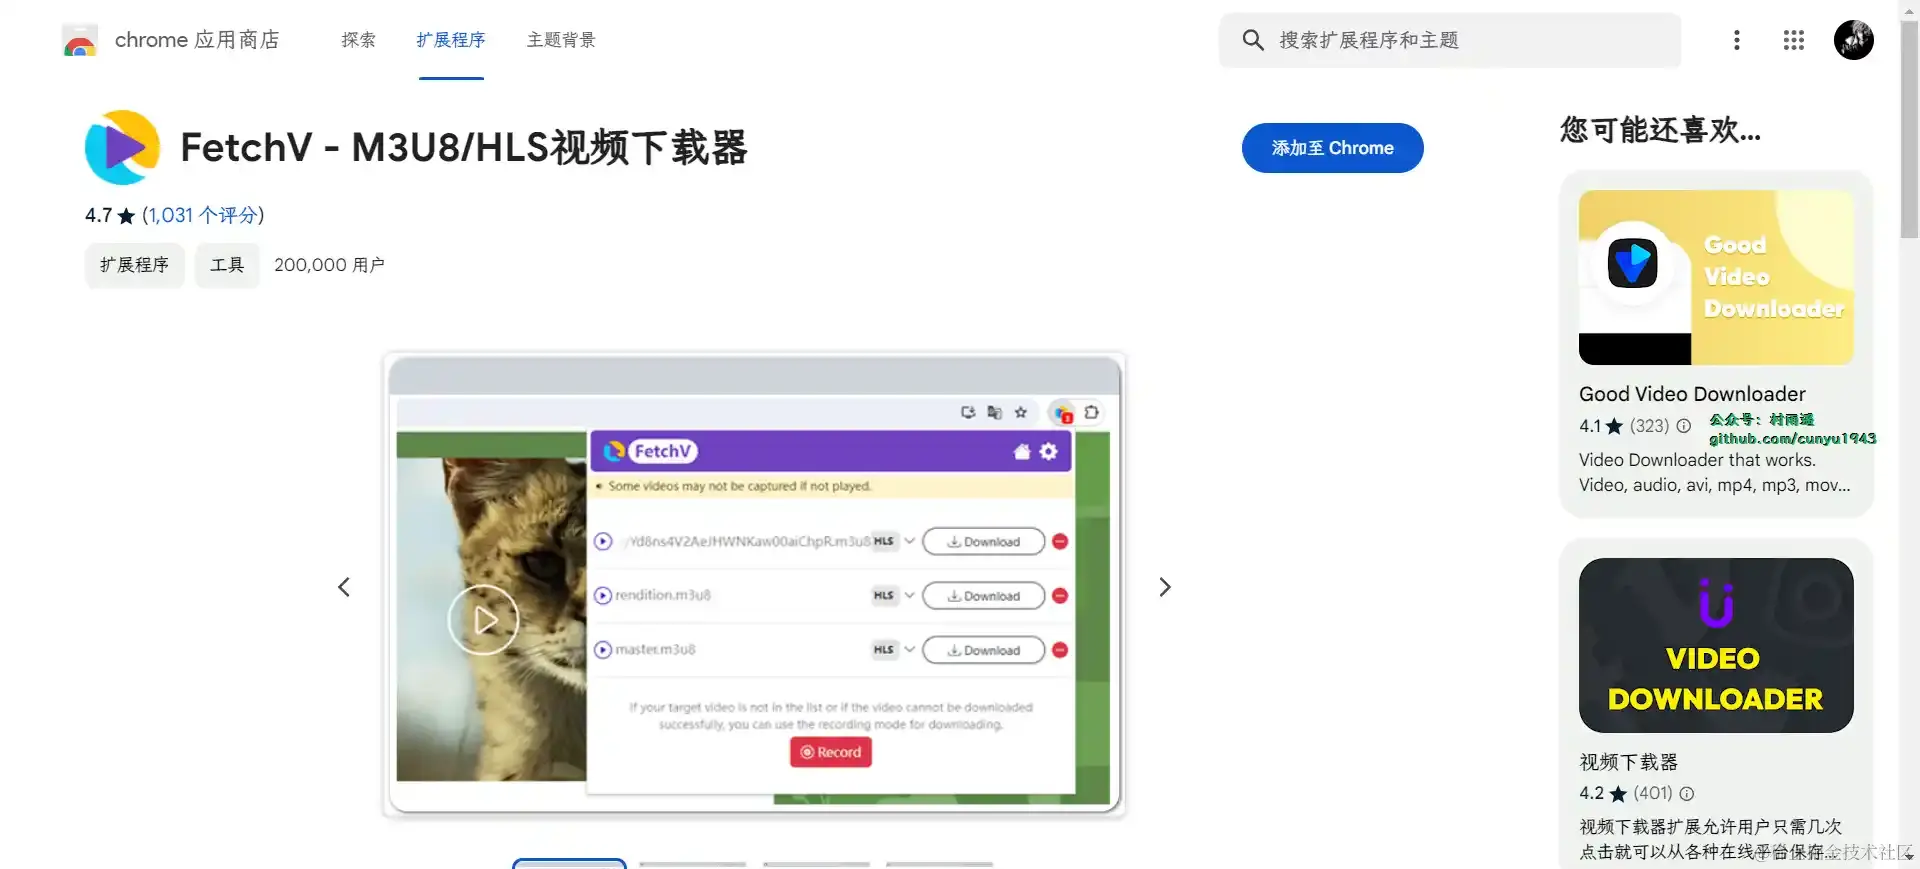Open the Google apps grid
Viewport: 1920px width, 869px height.
pos(1794,40)
